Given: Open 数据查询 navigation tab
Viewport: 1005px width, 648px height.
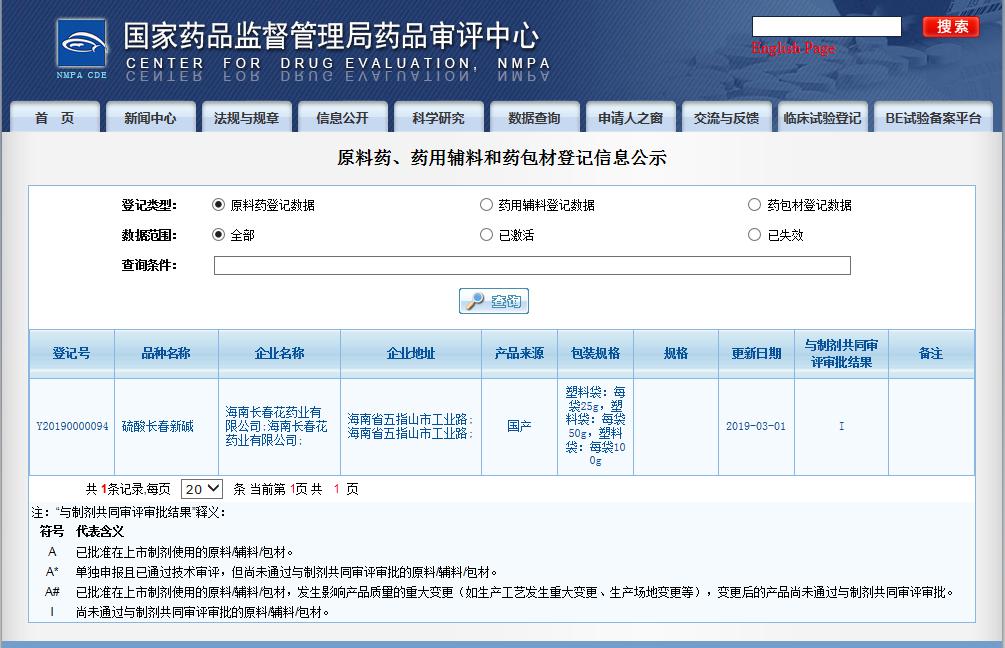Looking at the screenshot, I should (x=534, y=118).
